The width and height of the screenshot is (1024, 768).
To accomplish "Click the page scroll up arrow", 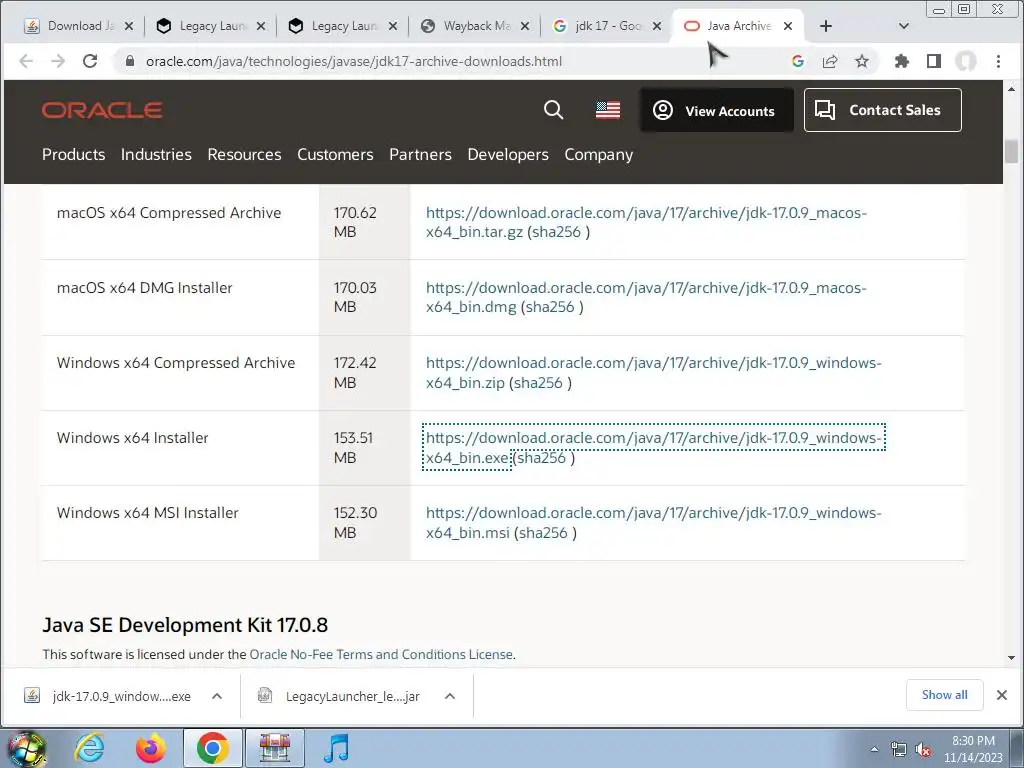I will [1012, 88].
